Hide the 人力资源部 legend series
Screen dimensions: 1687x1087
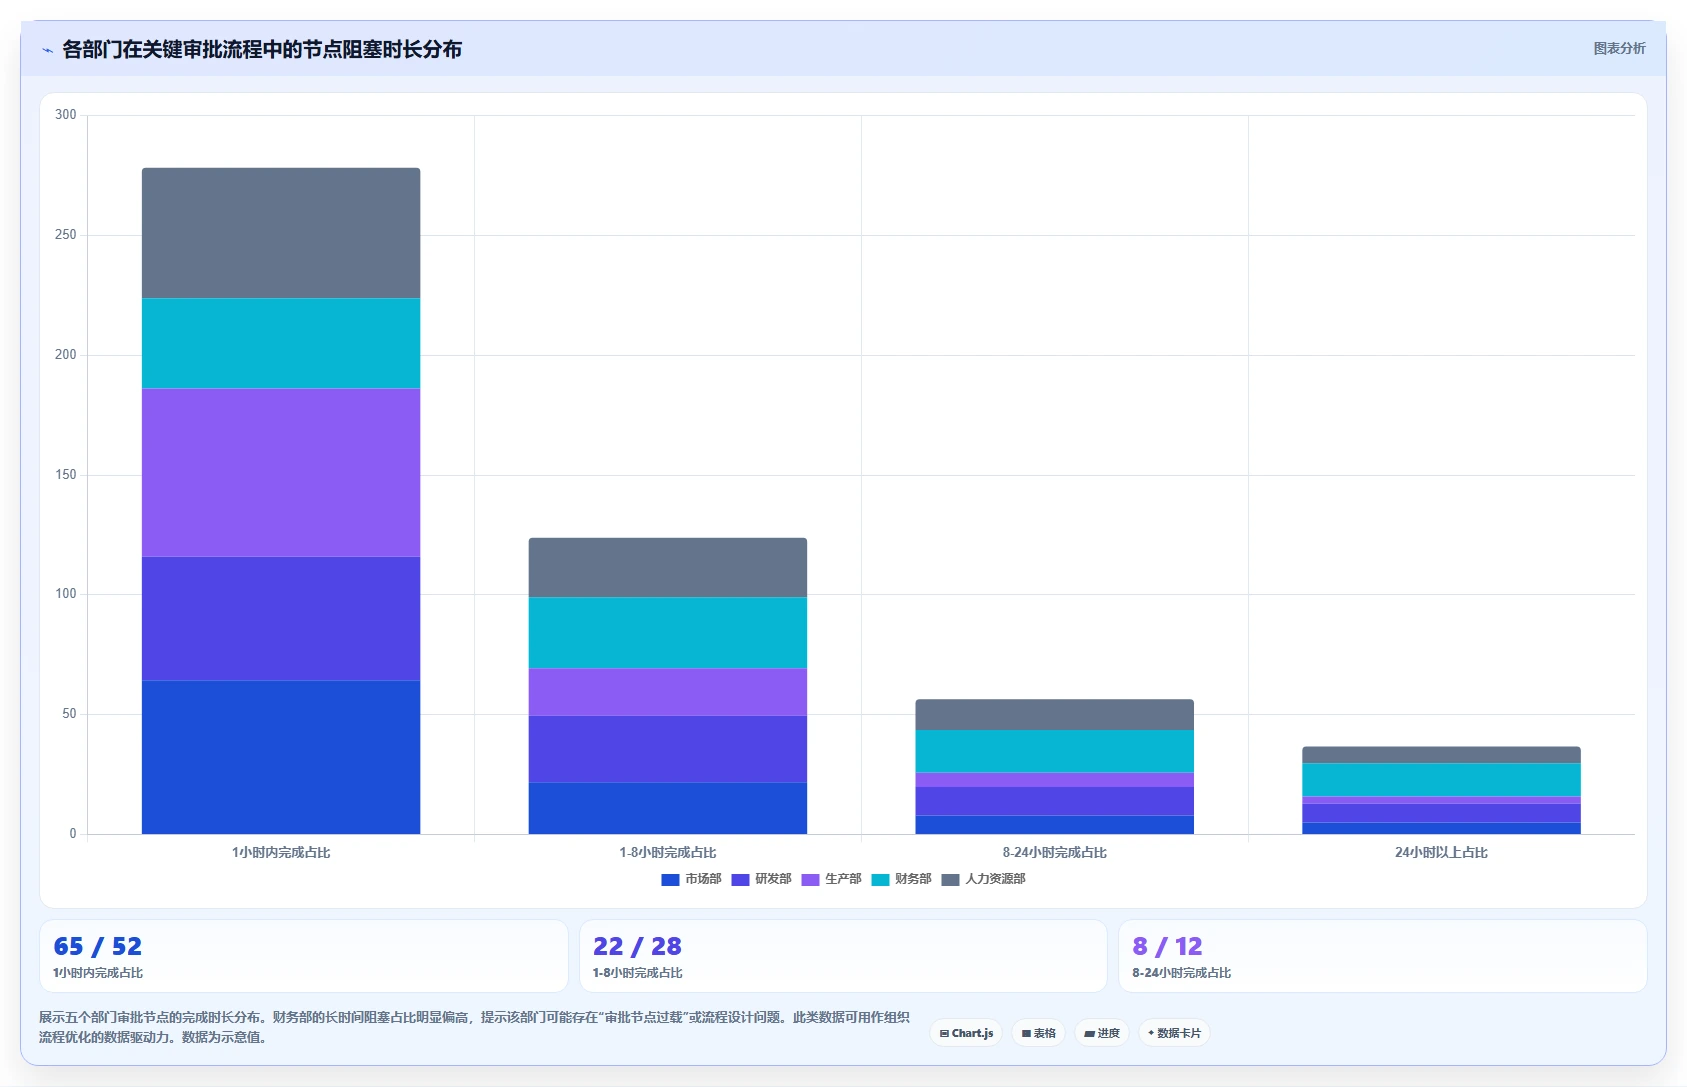tap(984, 879)
